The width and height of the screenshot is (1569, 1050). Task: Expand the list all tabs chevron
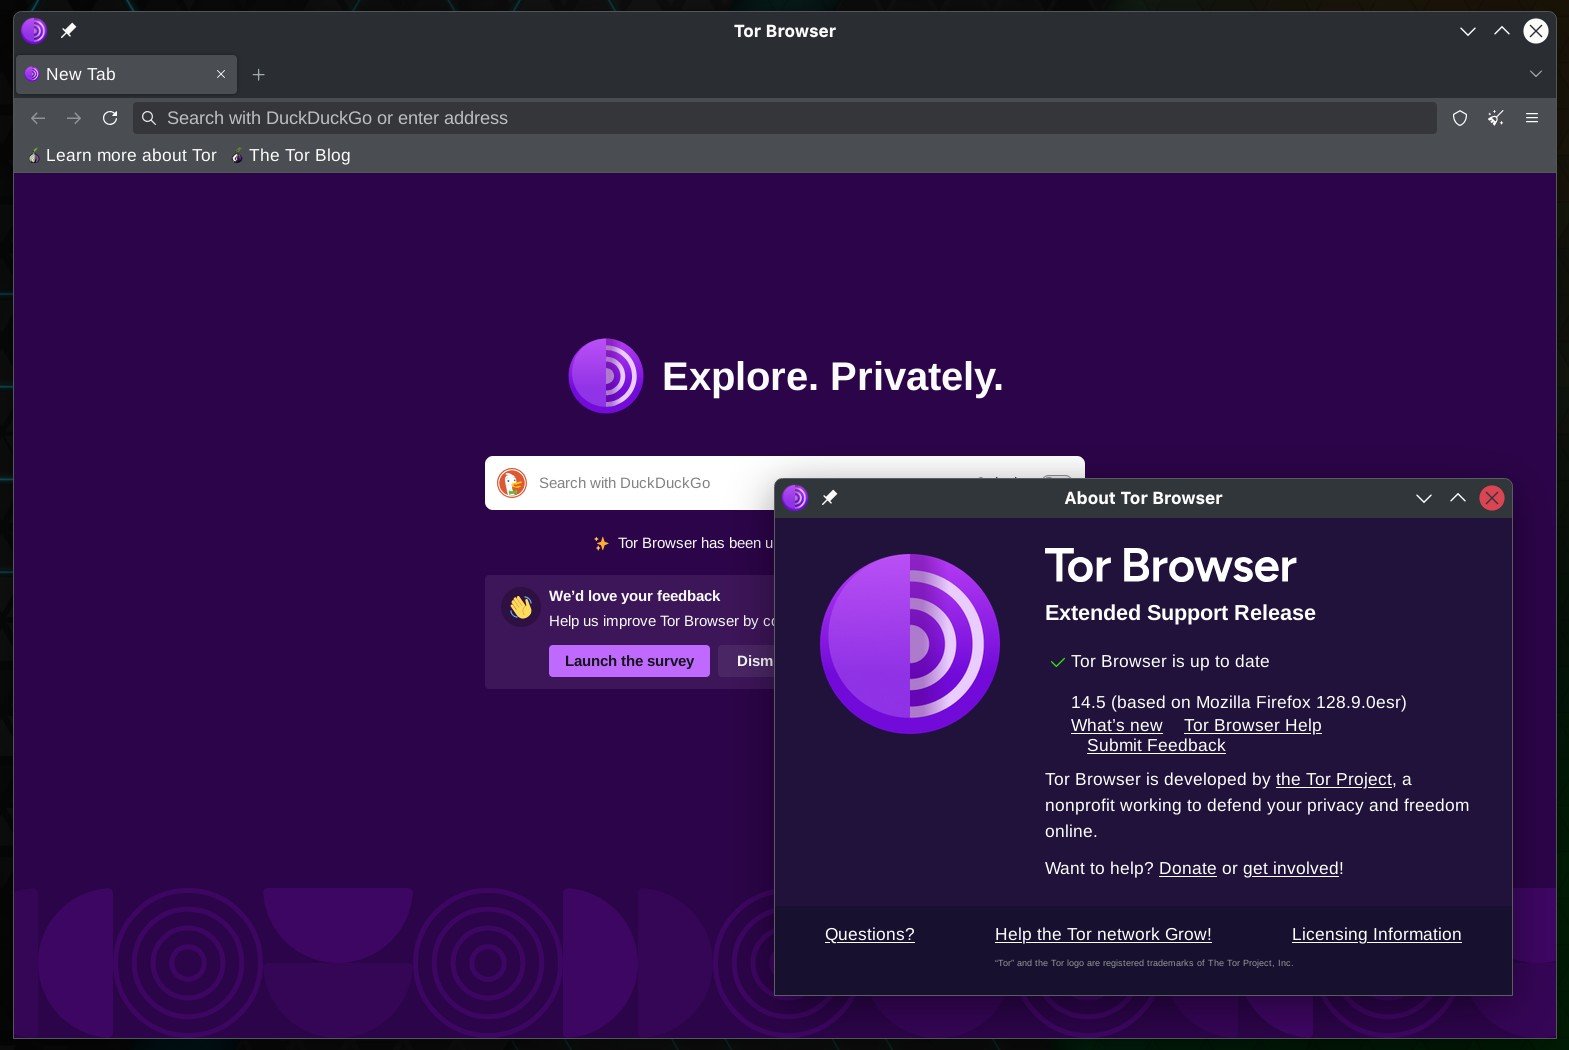(1535, 74)
